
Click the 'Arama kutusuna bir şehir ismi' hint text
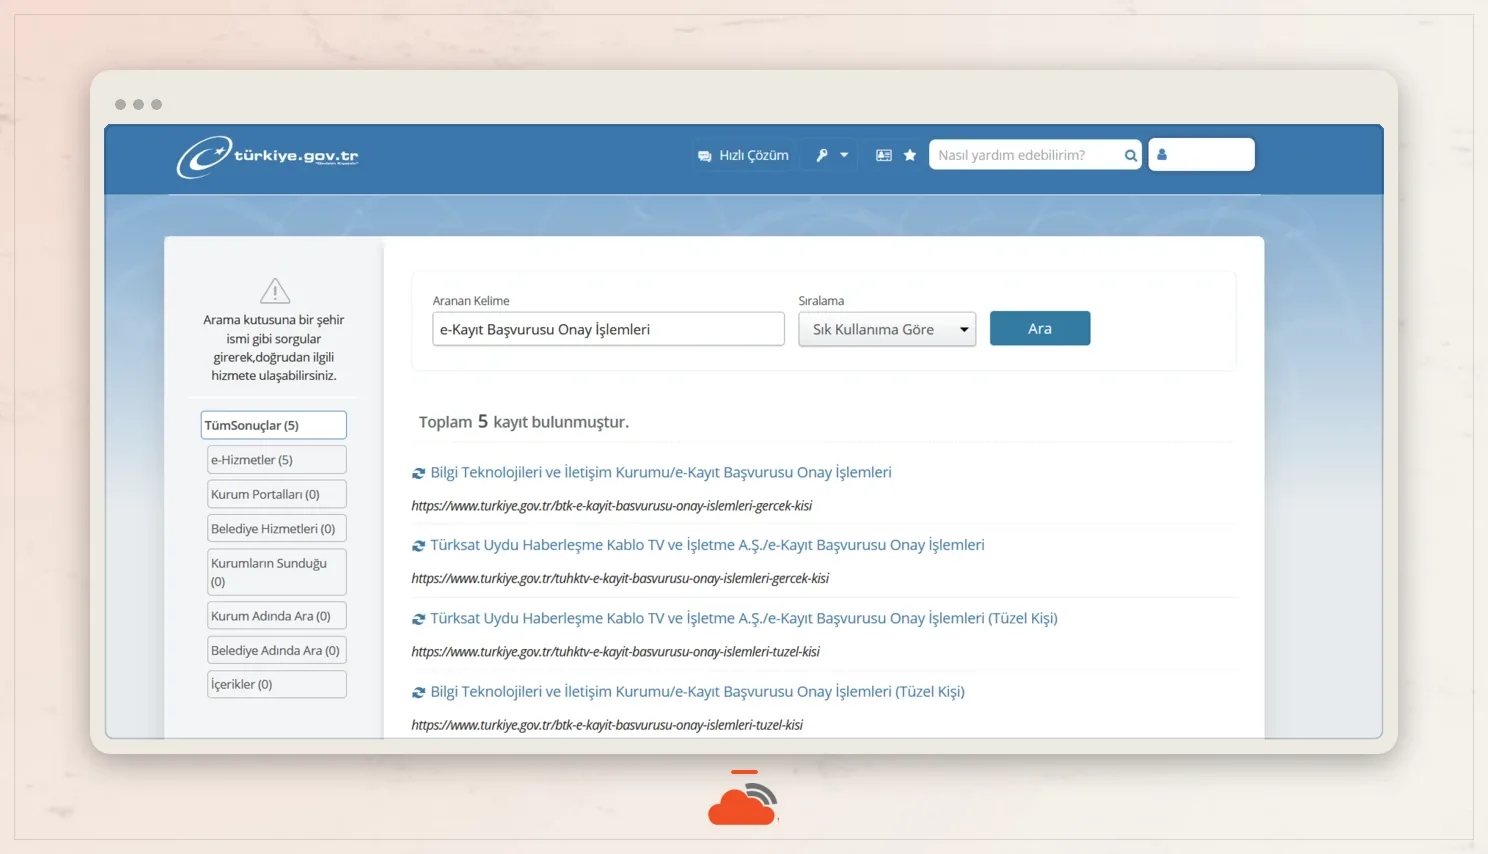tap(274, 348)
